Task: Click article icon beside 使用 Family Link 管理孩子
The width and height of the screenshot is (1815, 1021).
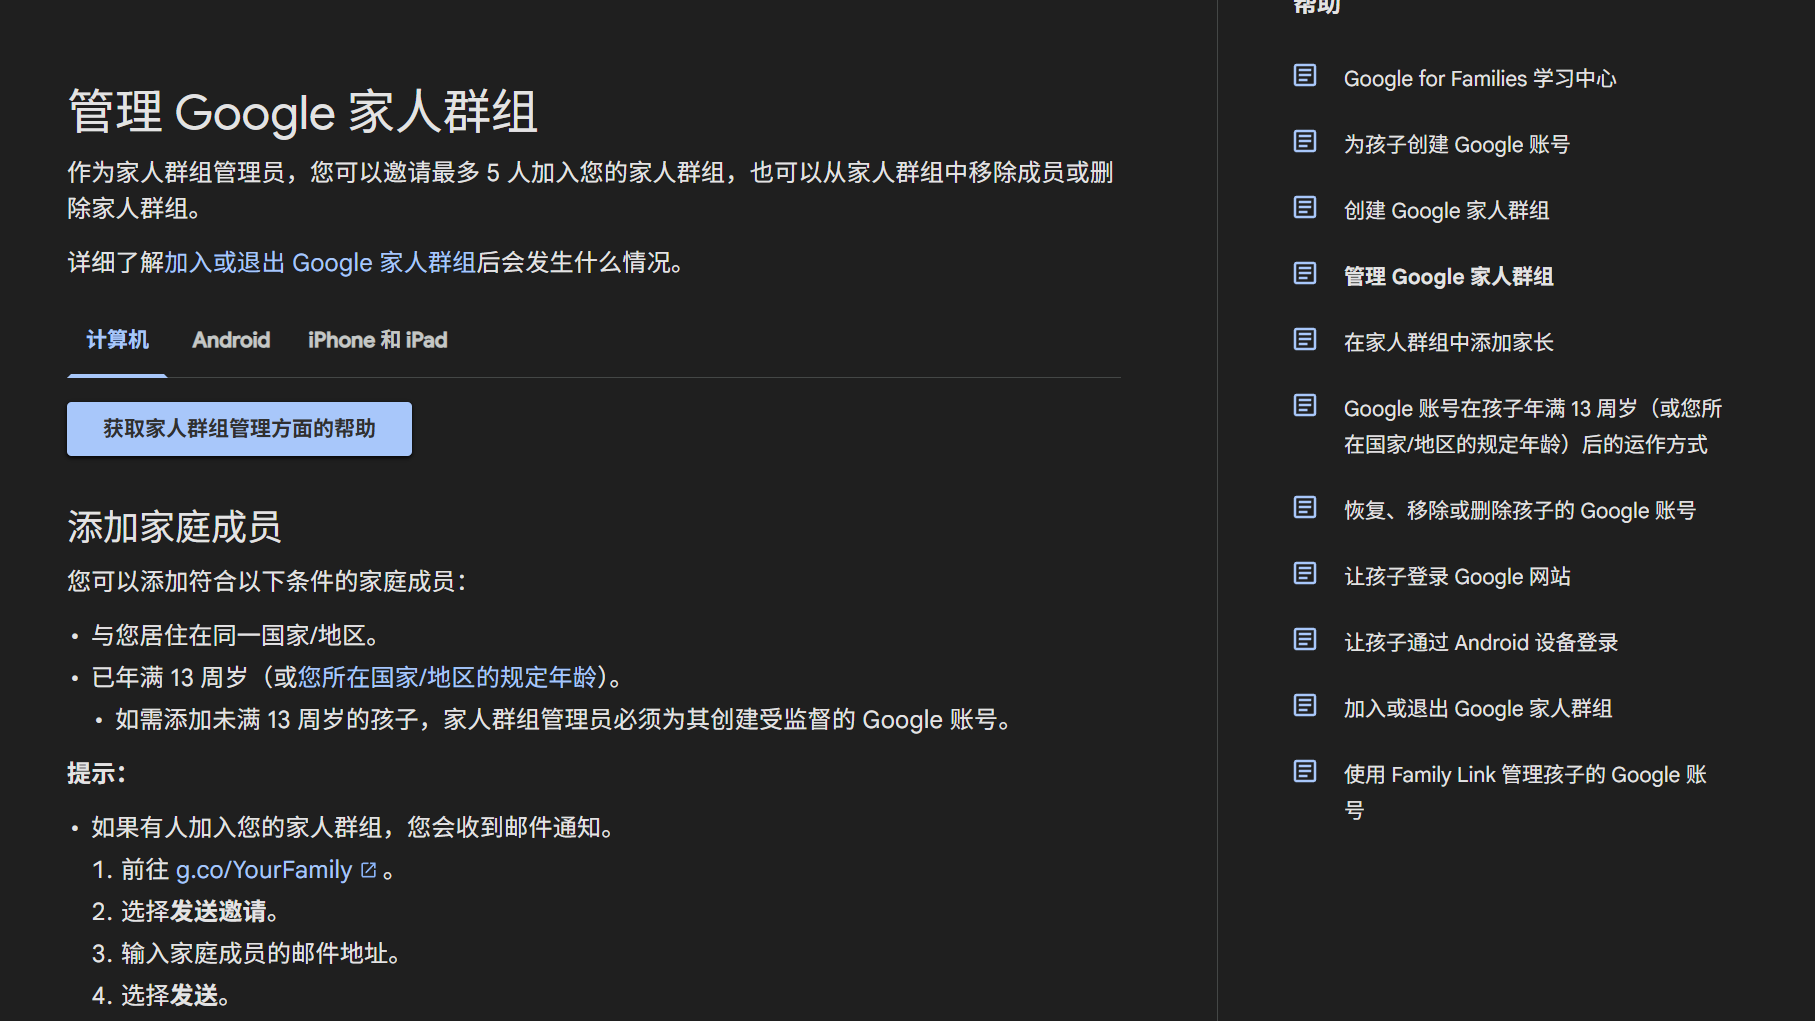Action: (1305, 772)
